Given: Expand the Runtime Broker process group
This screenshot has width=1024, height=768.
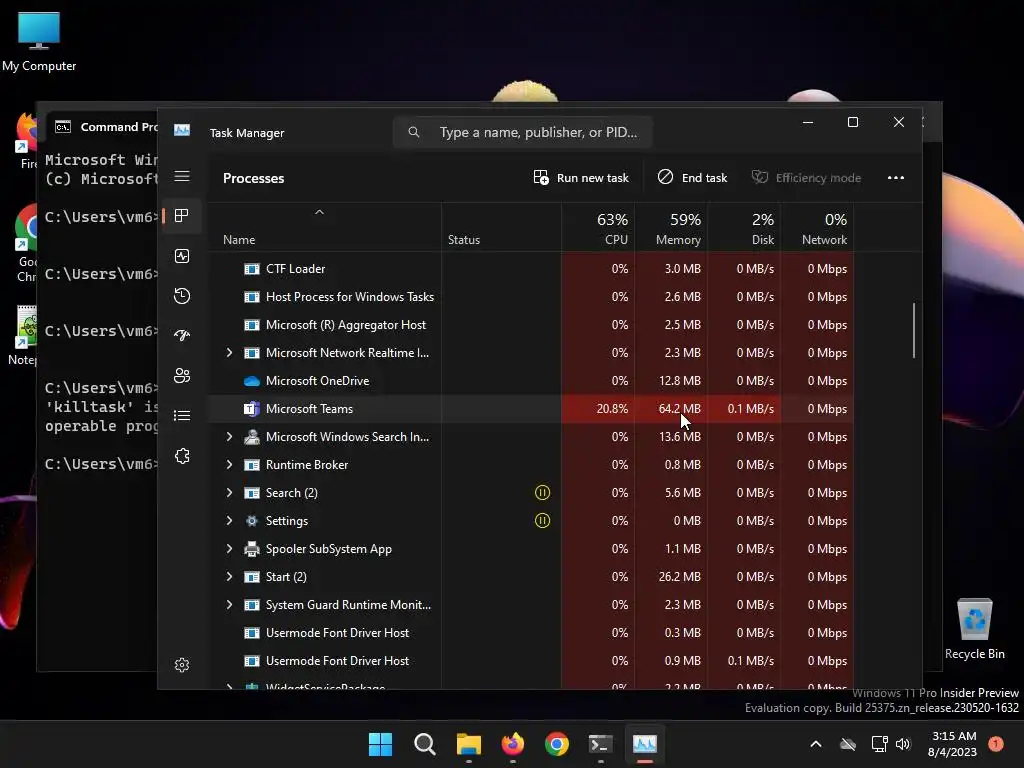Looking at the screenshot, I should [229, 465].
